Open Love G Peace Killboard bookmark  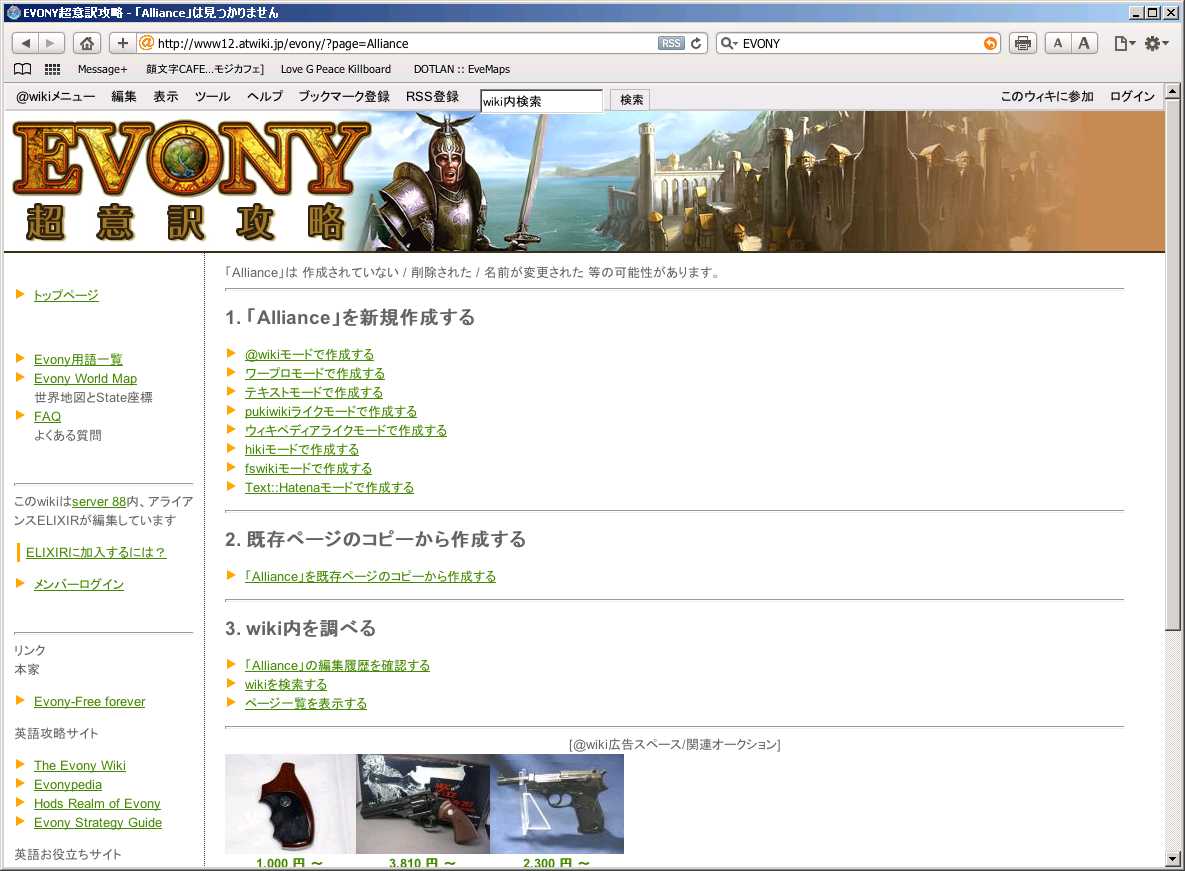pos(336,69)
